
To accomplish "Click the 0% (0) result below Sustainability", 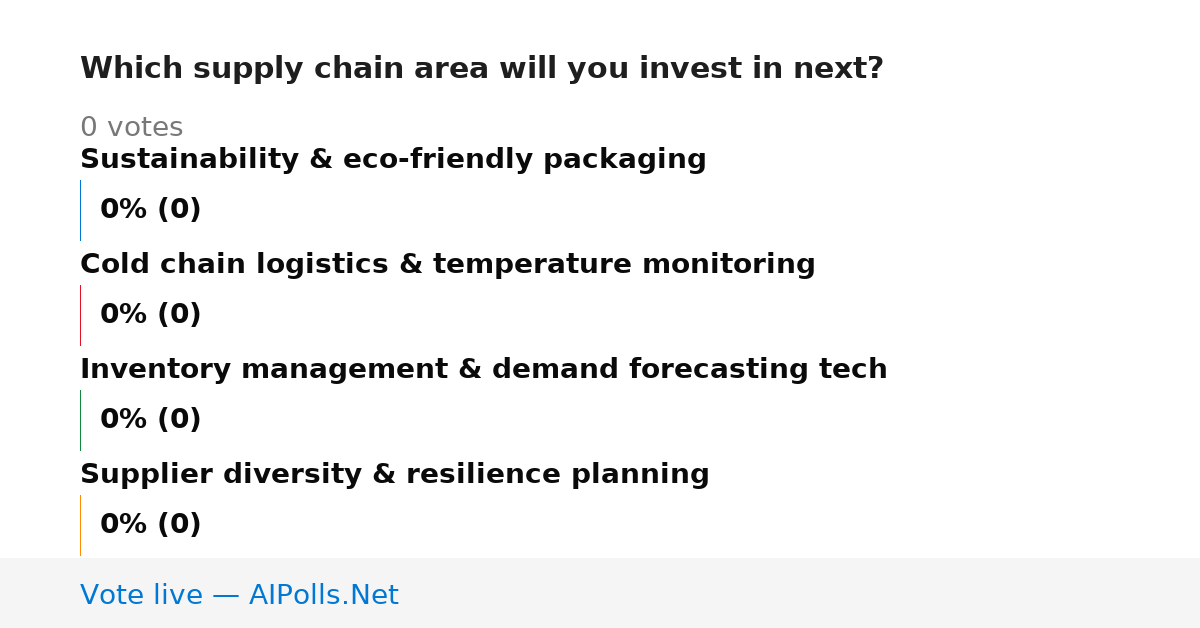I will tap(151, 210).
